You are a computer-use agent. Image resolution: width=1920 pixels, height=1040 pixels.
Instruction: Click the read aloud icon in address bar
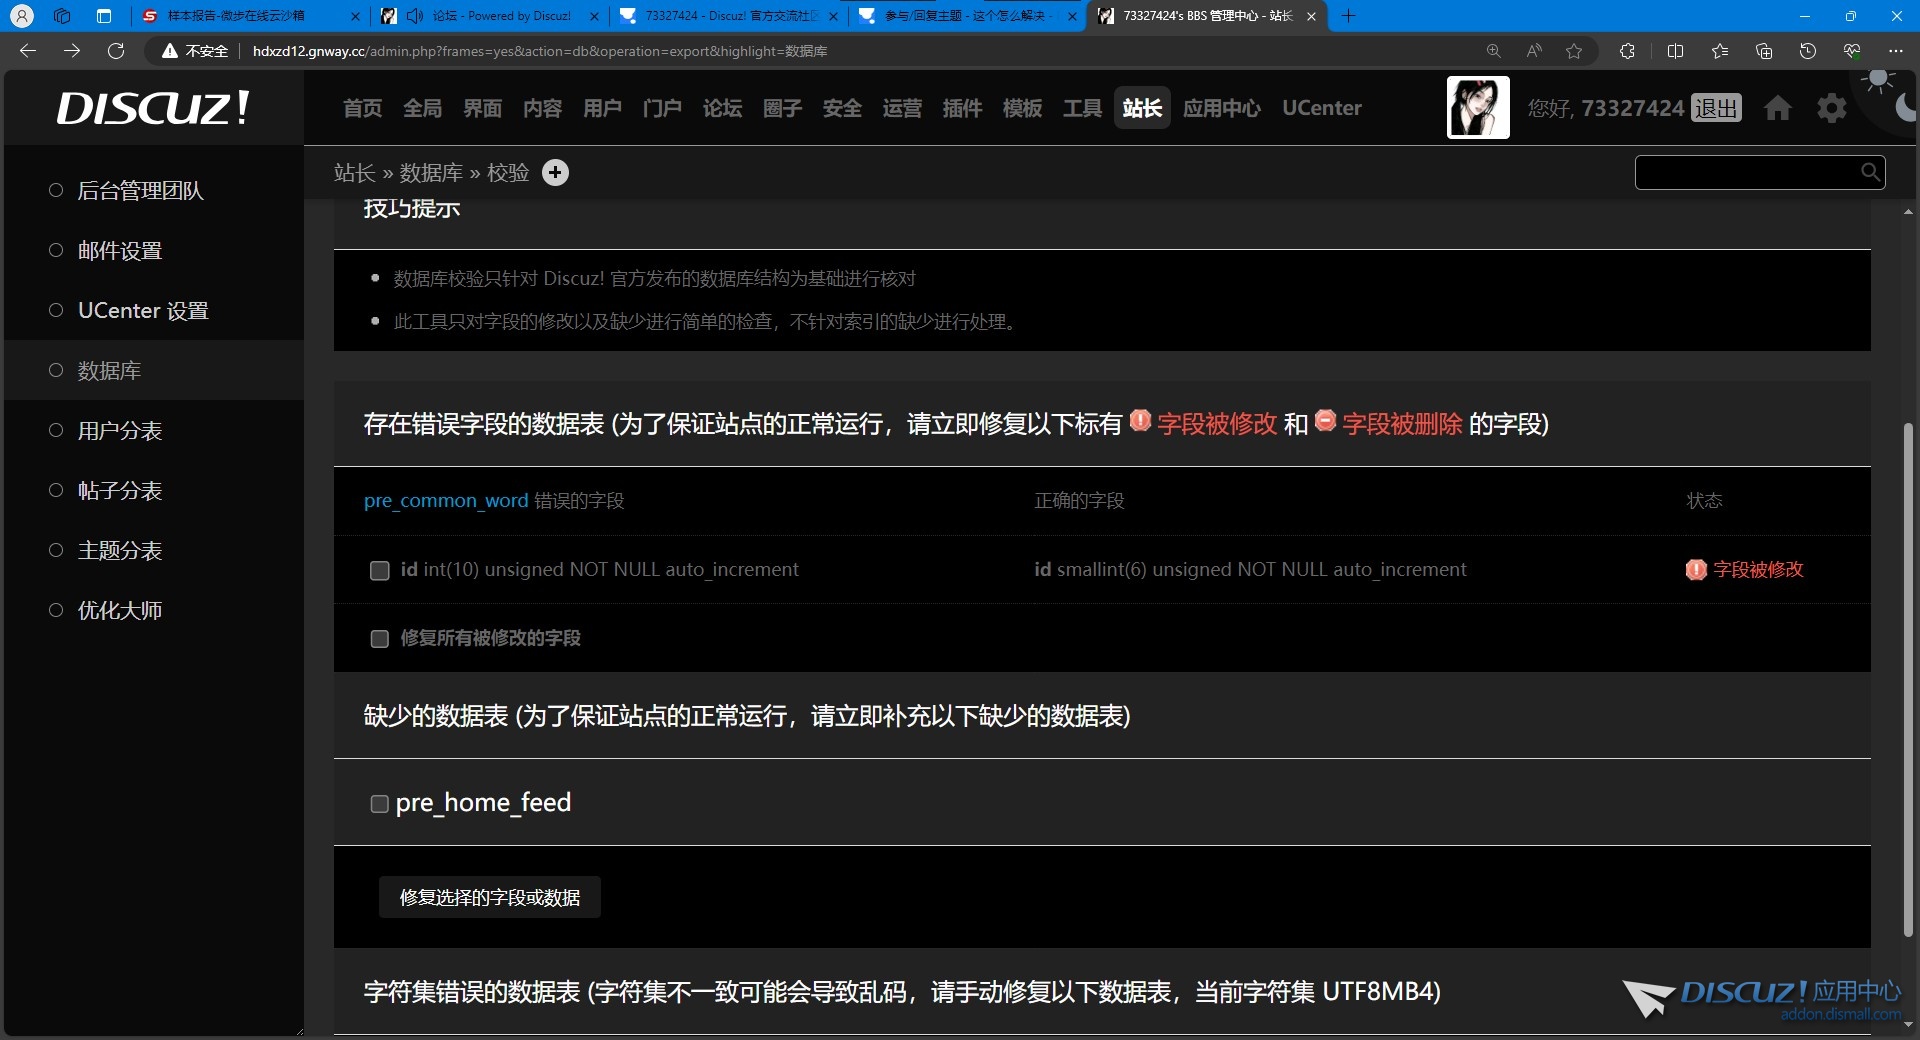(1534, 51)
